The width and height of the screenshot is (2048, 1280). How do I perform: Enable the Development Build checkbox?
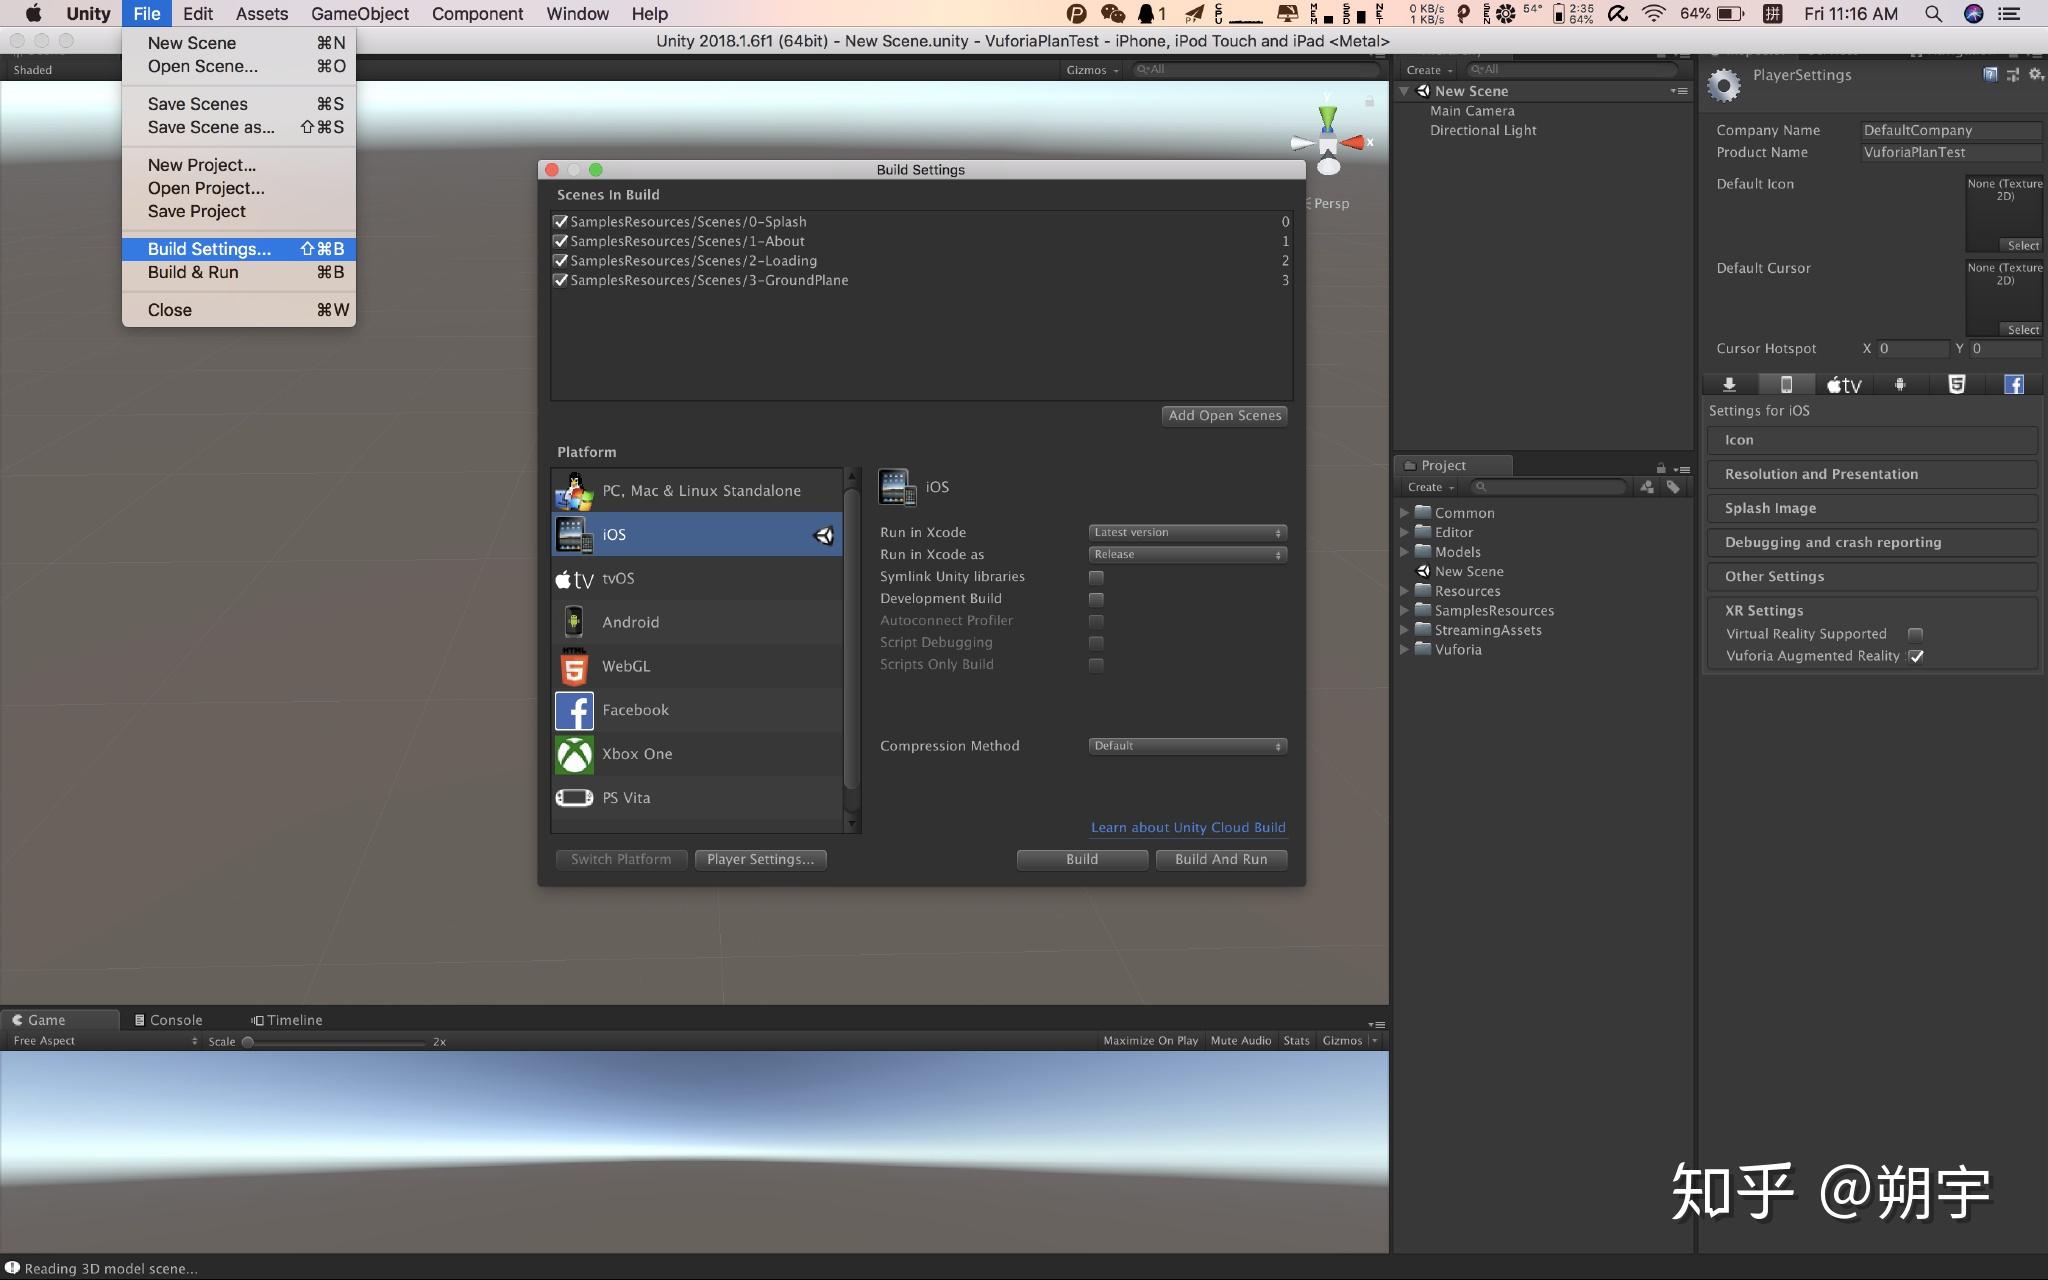click(x=1096, y=599)
